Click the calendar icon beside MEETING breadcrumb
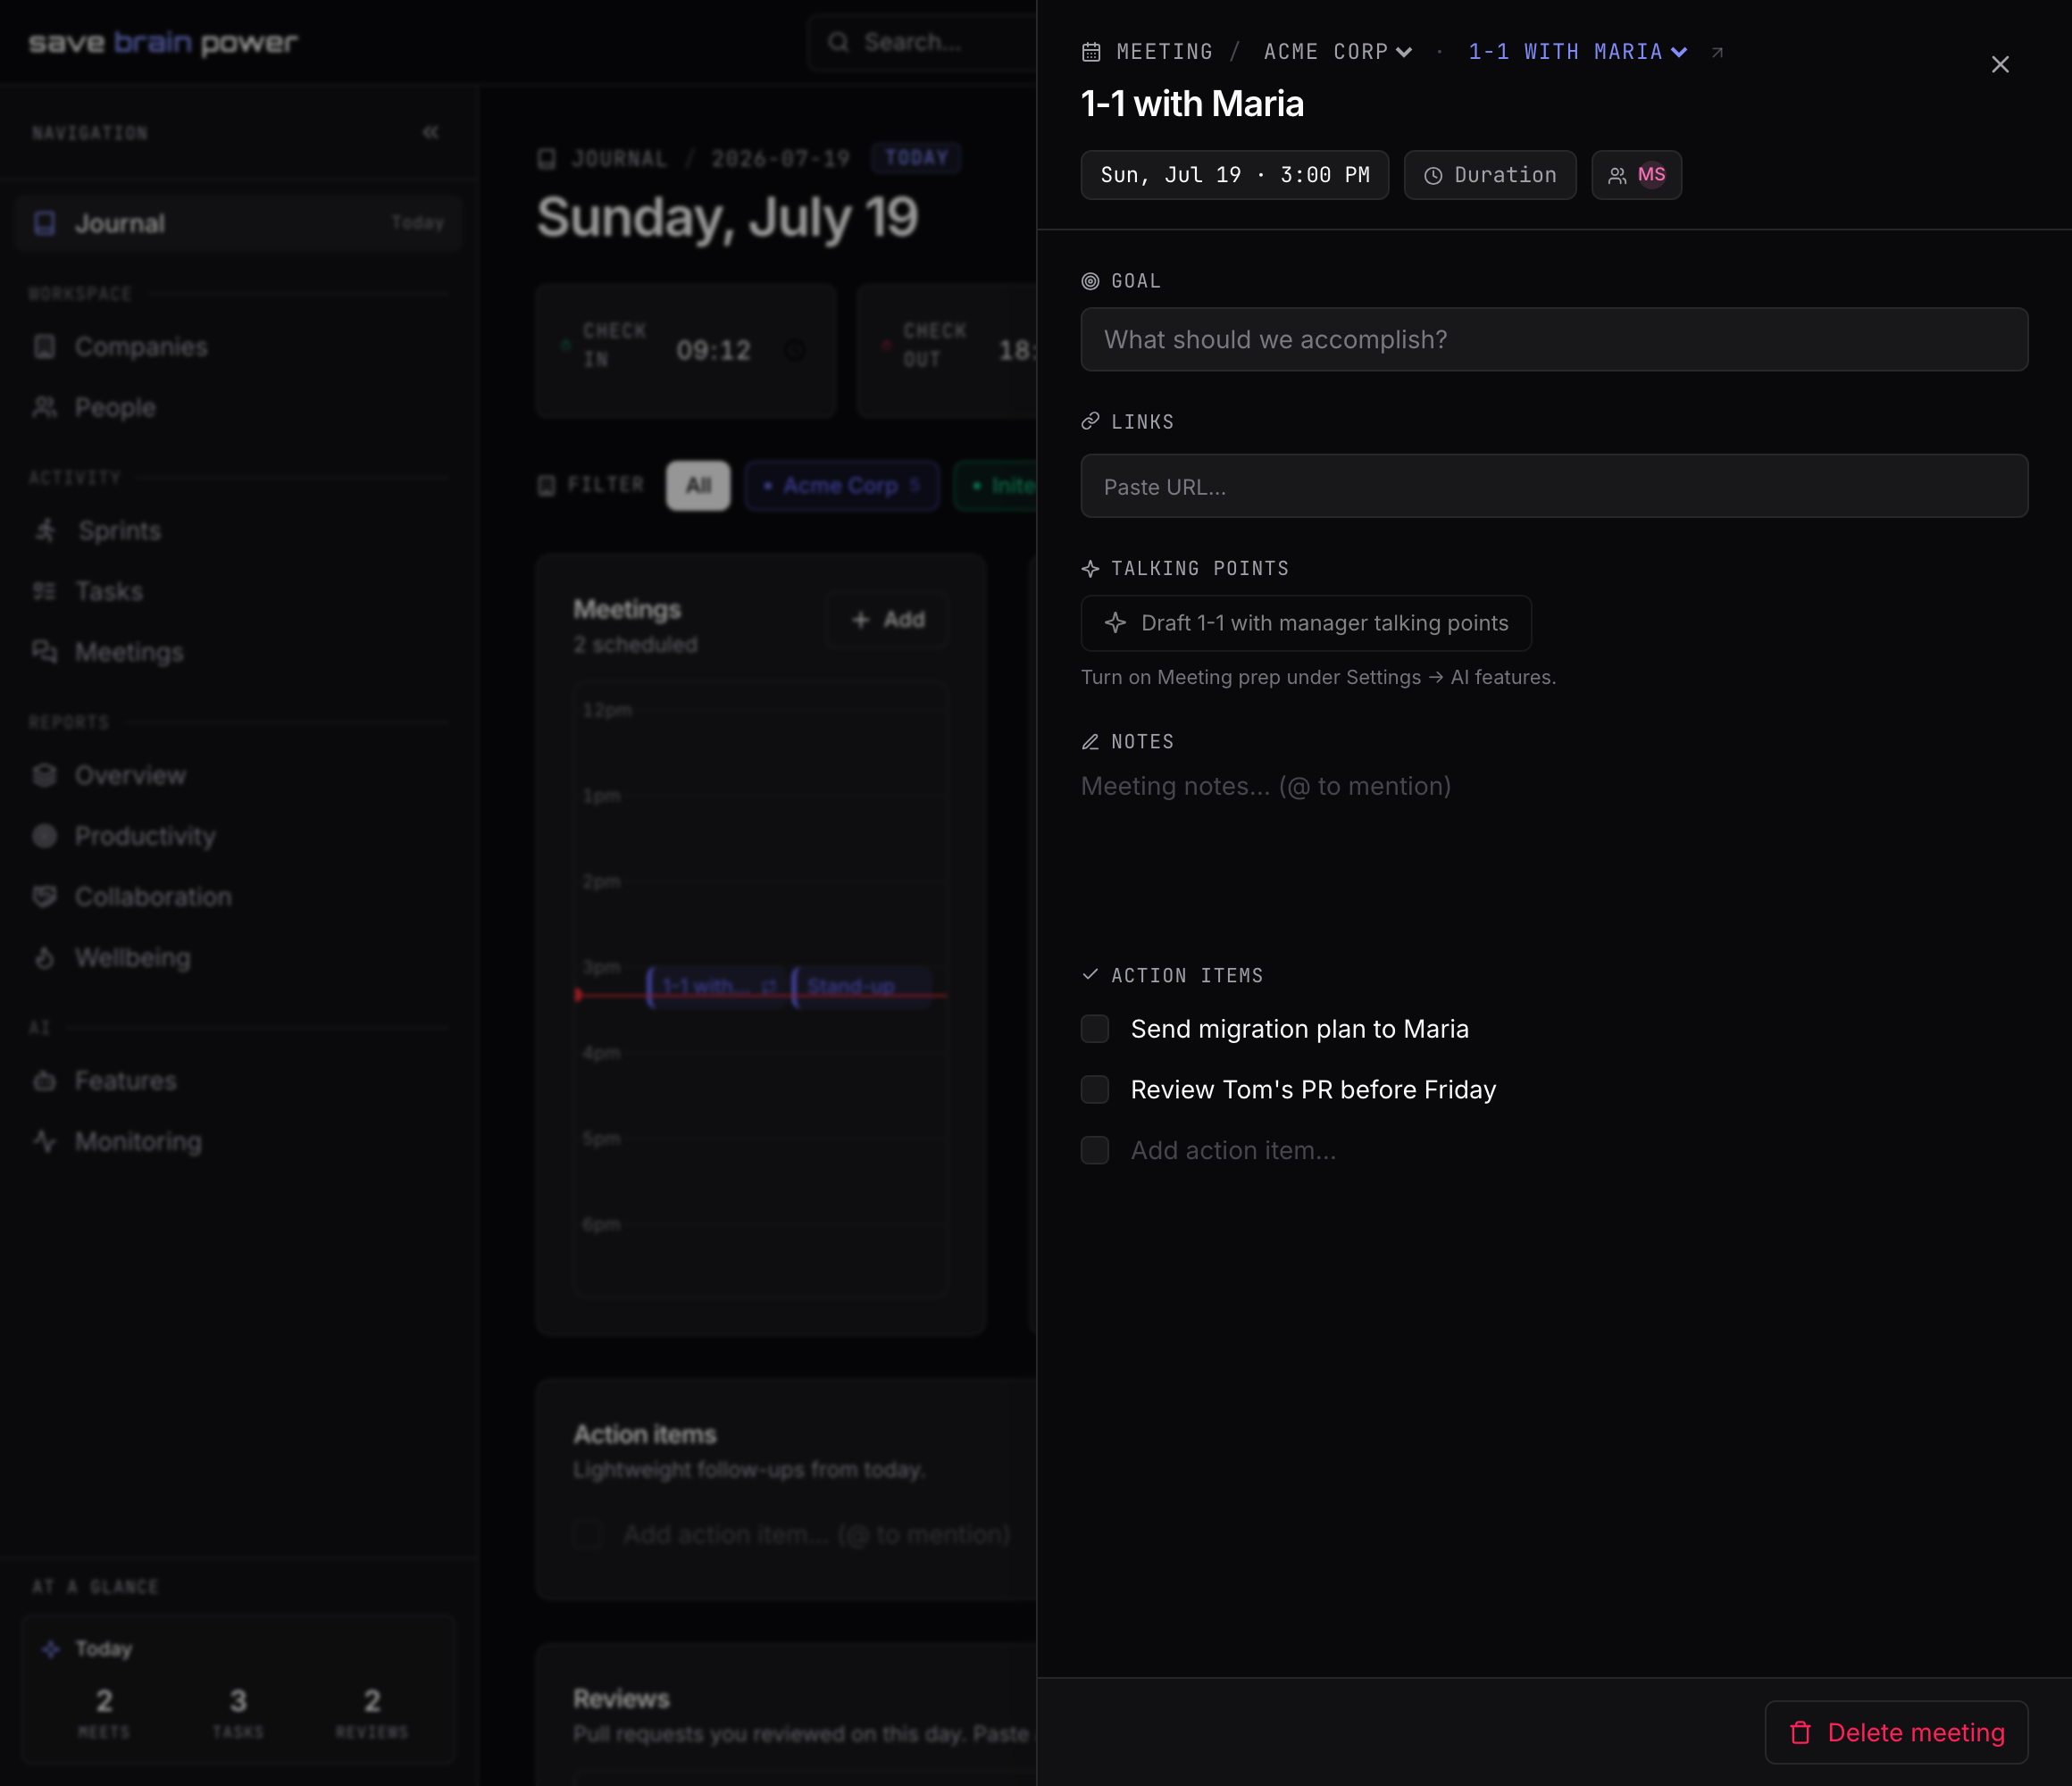 (x=1091, y=52)
